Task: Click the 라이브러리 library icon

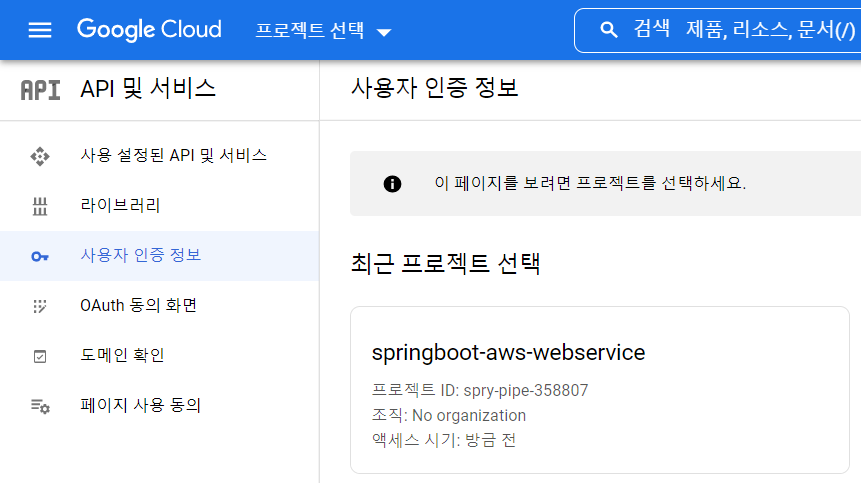Action: click(40, 206)
